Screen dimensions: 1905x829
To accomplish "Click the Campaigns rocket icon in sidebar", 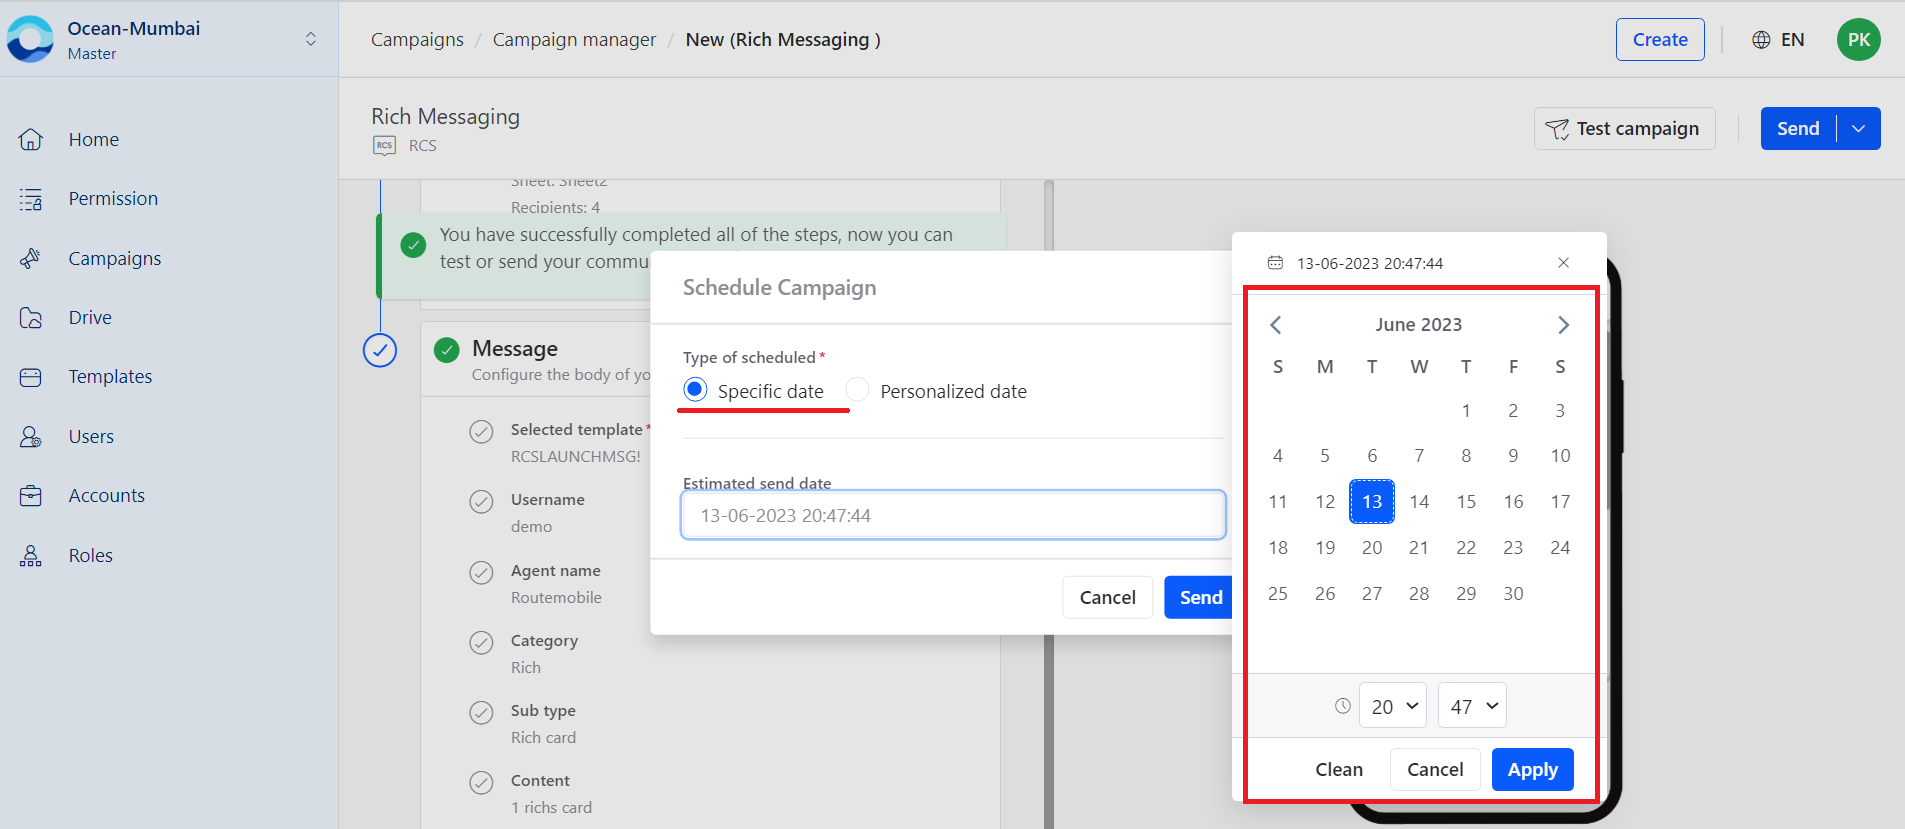I will point(31,258).
